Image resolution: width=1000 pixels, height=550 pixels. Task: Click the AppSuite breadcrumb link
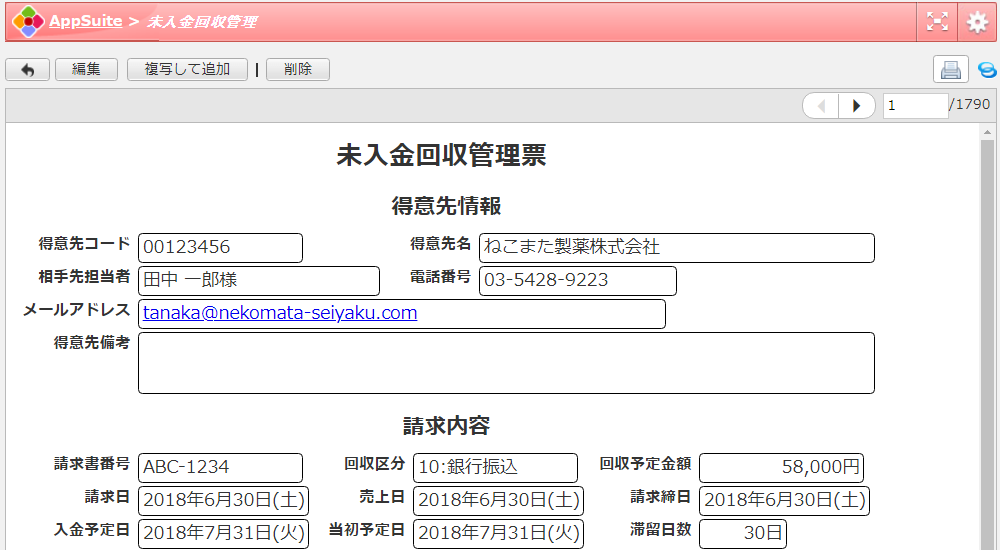click(x=85, y=21)
